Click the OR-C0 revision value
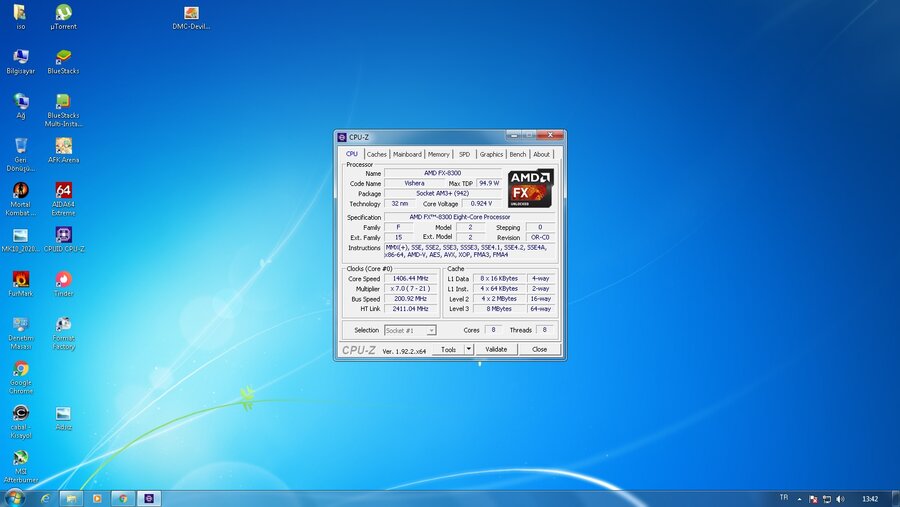The image size is (900, 507). [540, 237]
